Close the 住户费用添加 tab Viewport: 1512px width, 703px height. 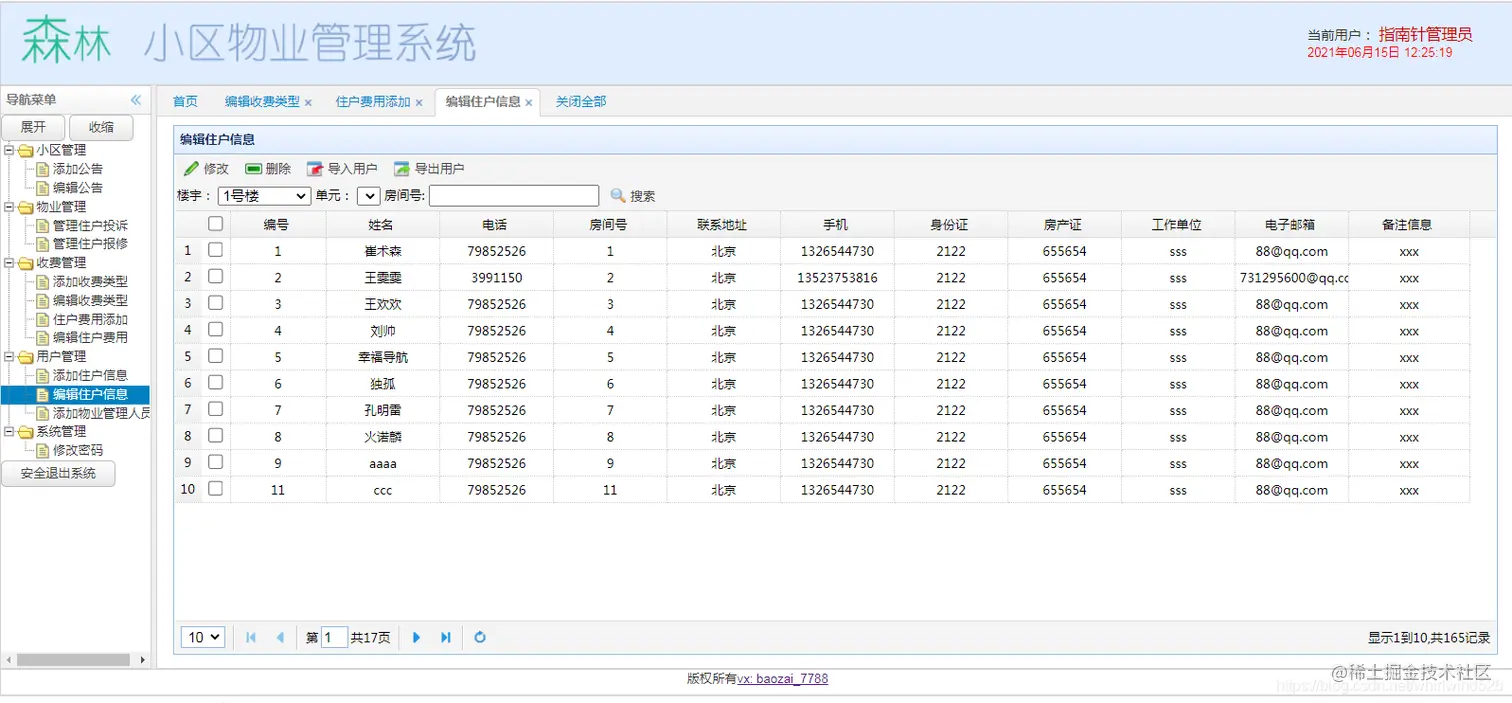click(419, 102)
